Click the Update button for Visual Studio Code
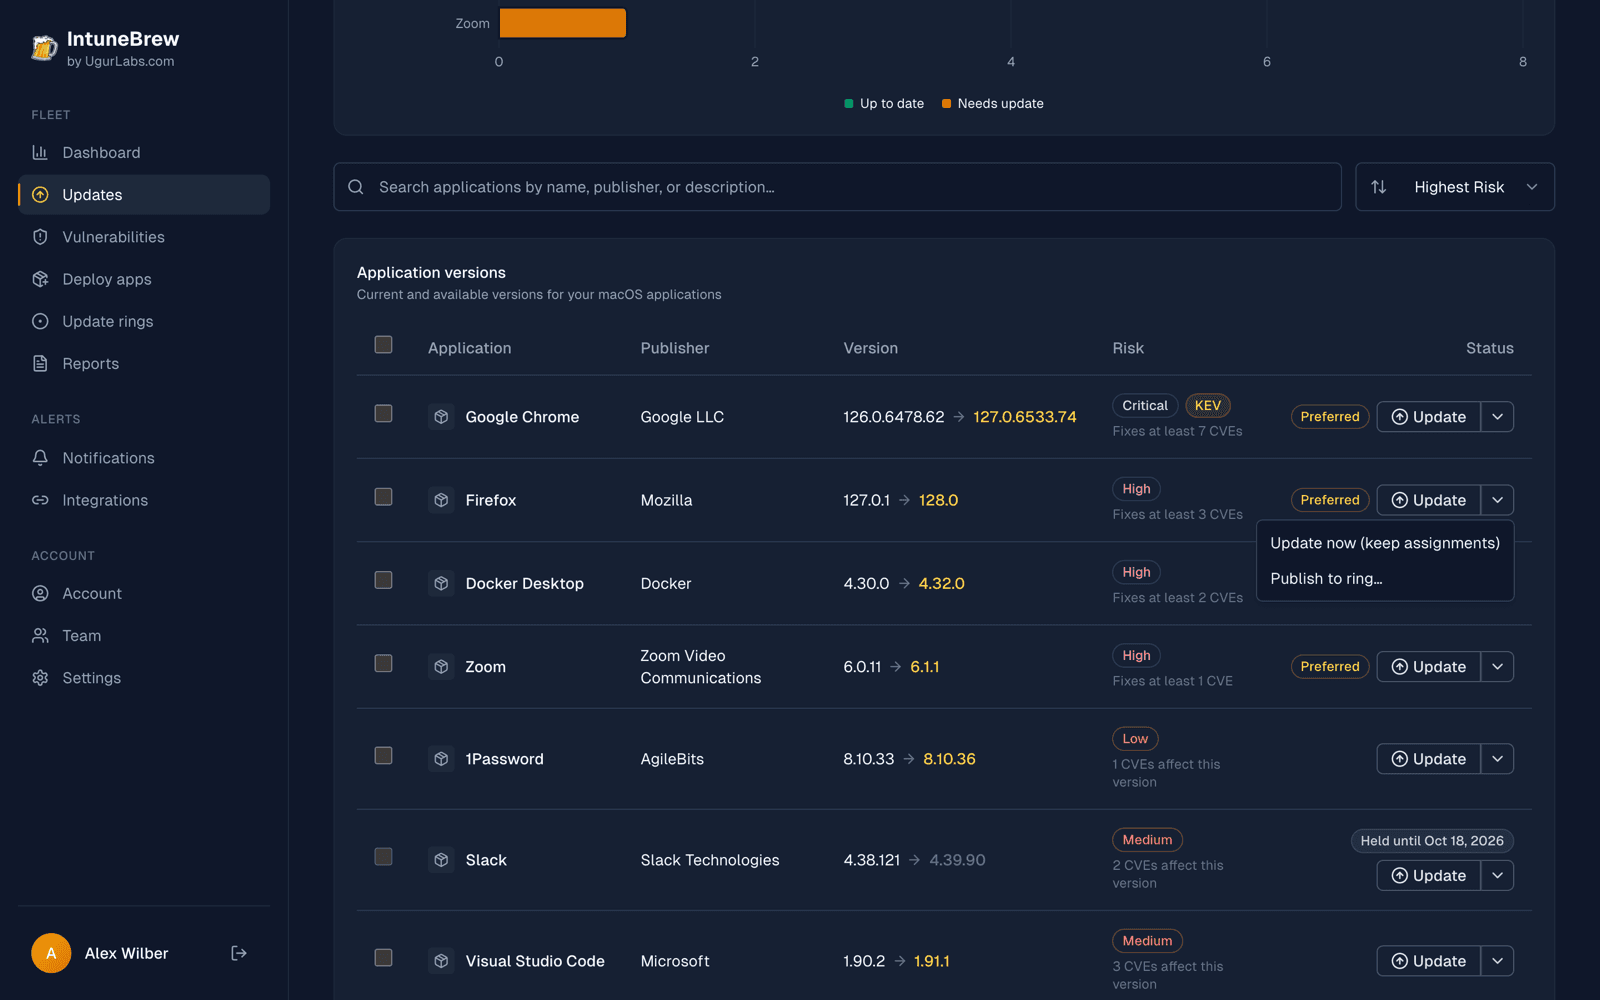The image size is (1600, 1000). pyautogui.click(x=1428, y=961)
